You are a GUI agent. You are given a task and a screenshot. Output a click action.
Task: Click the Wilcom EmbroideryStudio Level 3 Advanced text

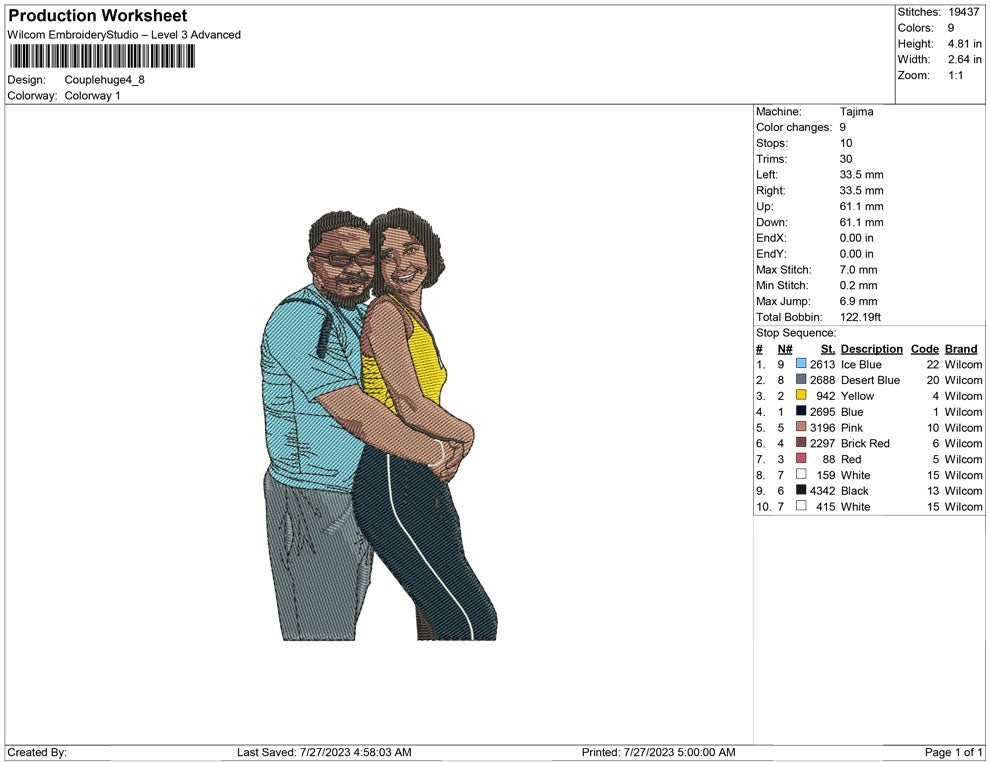click(124, 35)
